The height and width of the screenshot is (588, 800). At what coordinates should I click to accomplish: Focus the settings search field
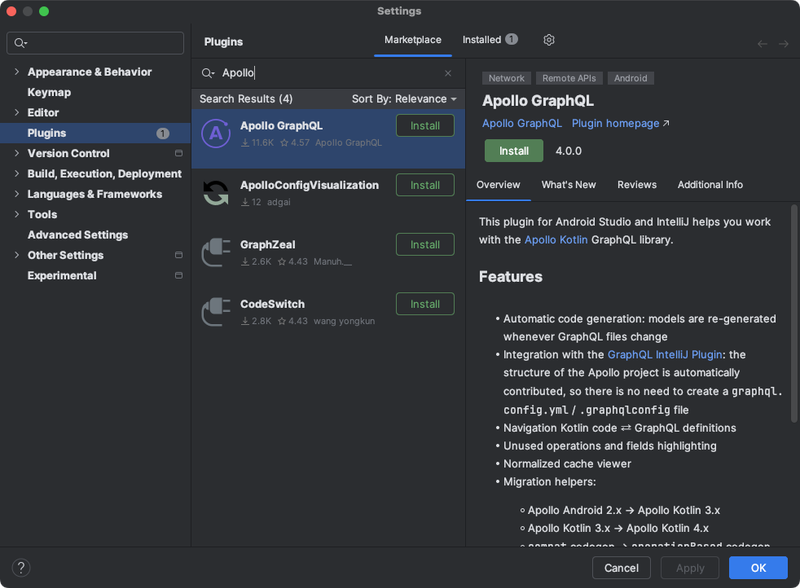coord(95,43)
